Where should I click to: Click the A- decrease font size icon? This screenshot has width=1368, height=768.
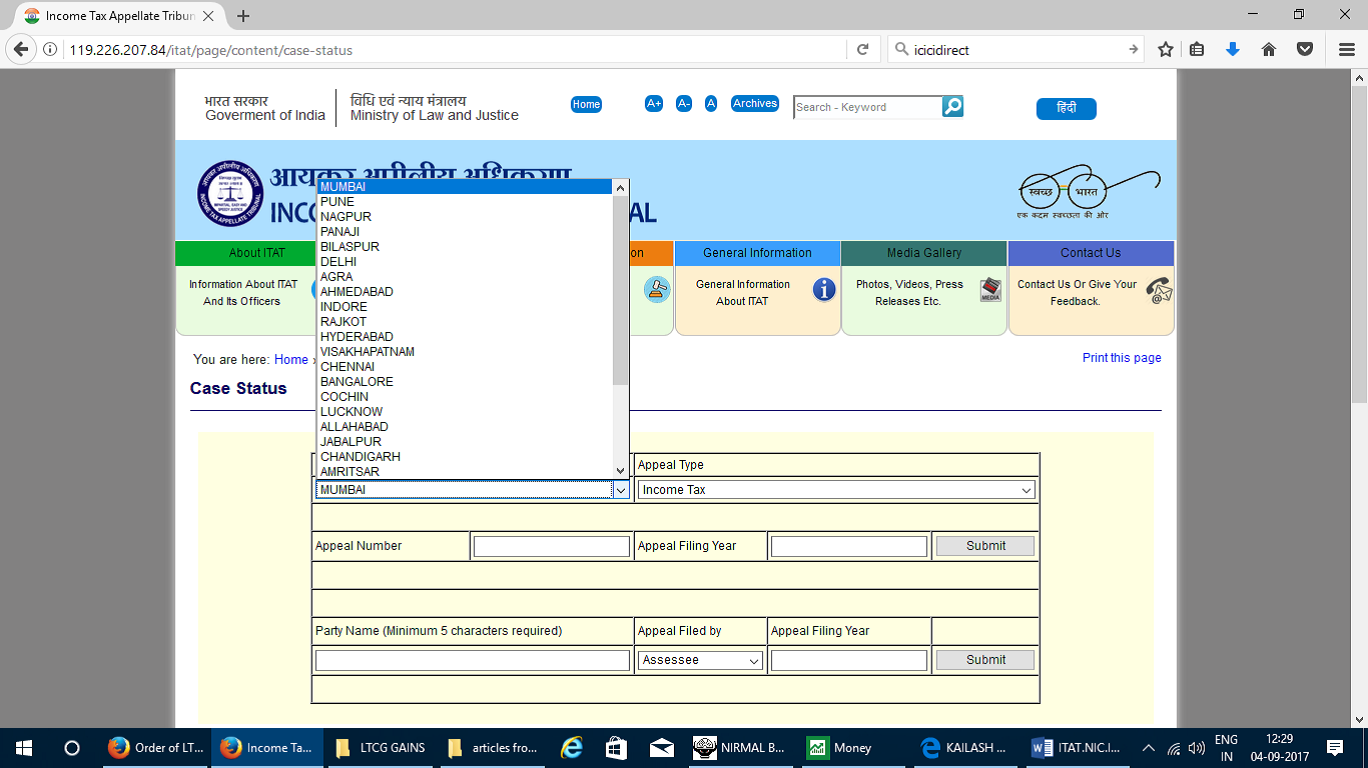(684, 104)
